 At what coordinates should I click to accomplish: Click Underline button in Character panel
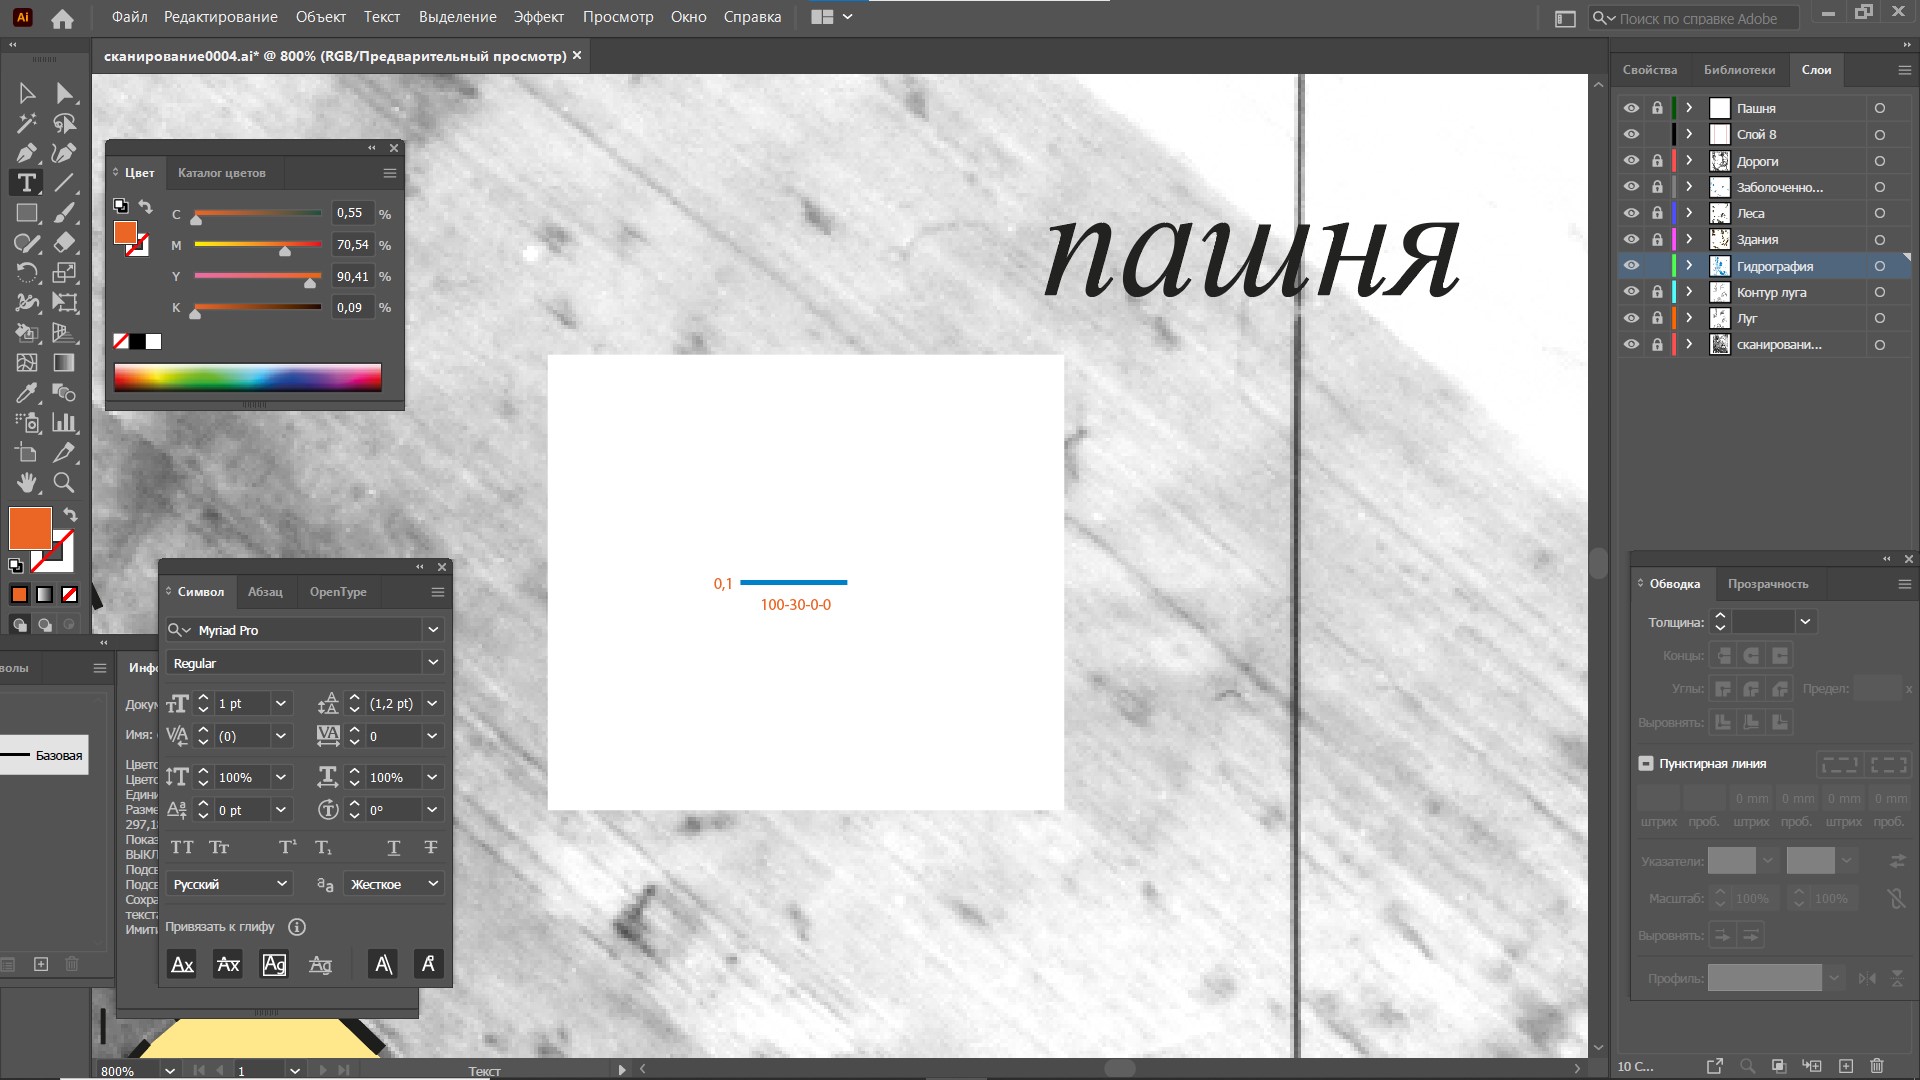coord(394,847)
